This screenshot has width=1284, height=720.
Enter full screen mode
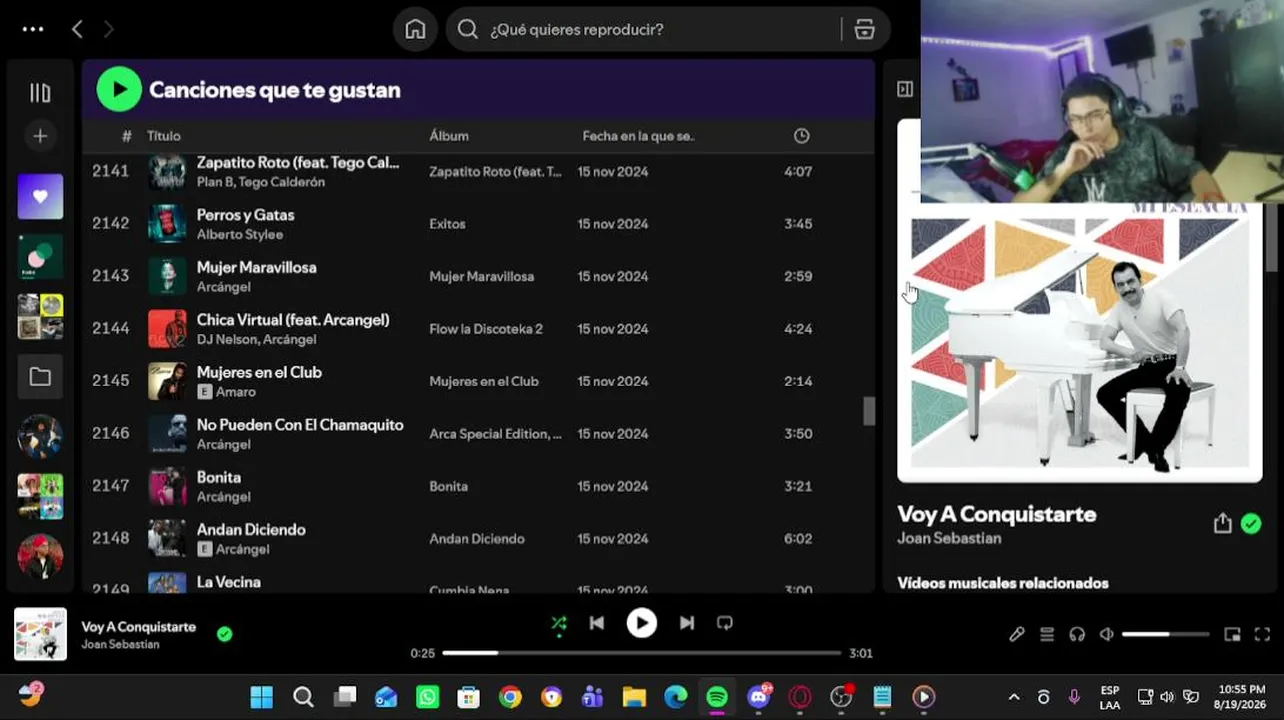1262,634
